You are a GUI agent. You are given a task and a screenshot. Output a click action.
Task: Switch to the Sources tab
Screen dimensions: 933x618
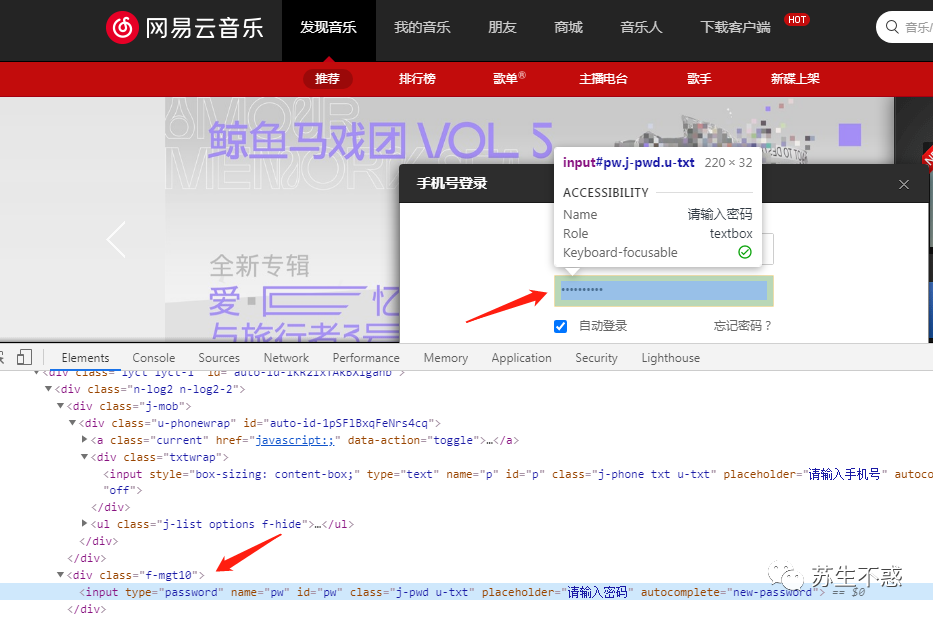pyautogui.click(x=219, y=357)
